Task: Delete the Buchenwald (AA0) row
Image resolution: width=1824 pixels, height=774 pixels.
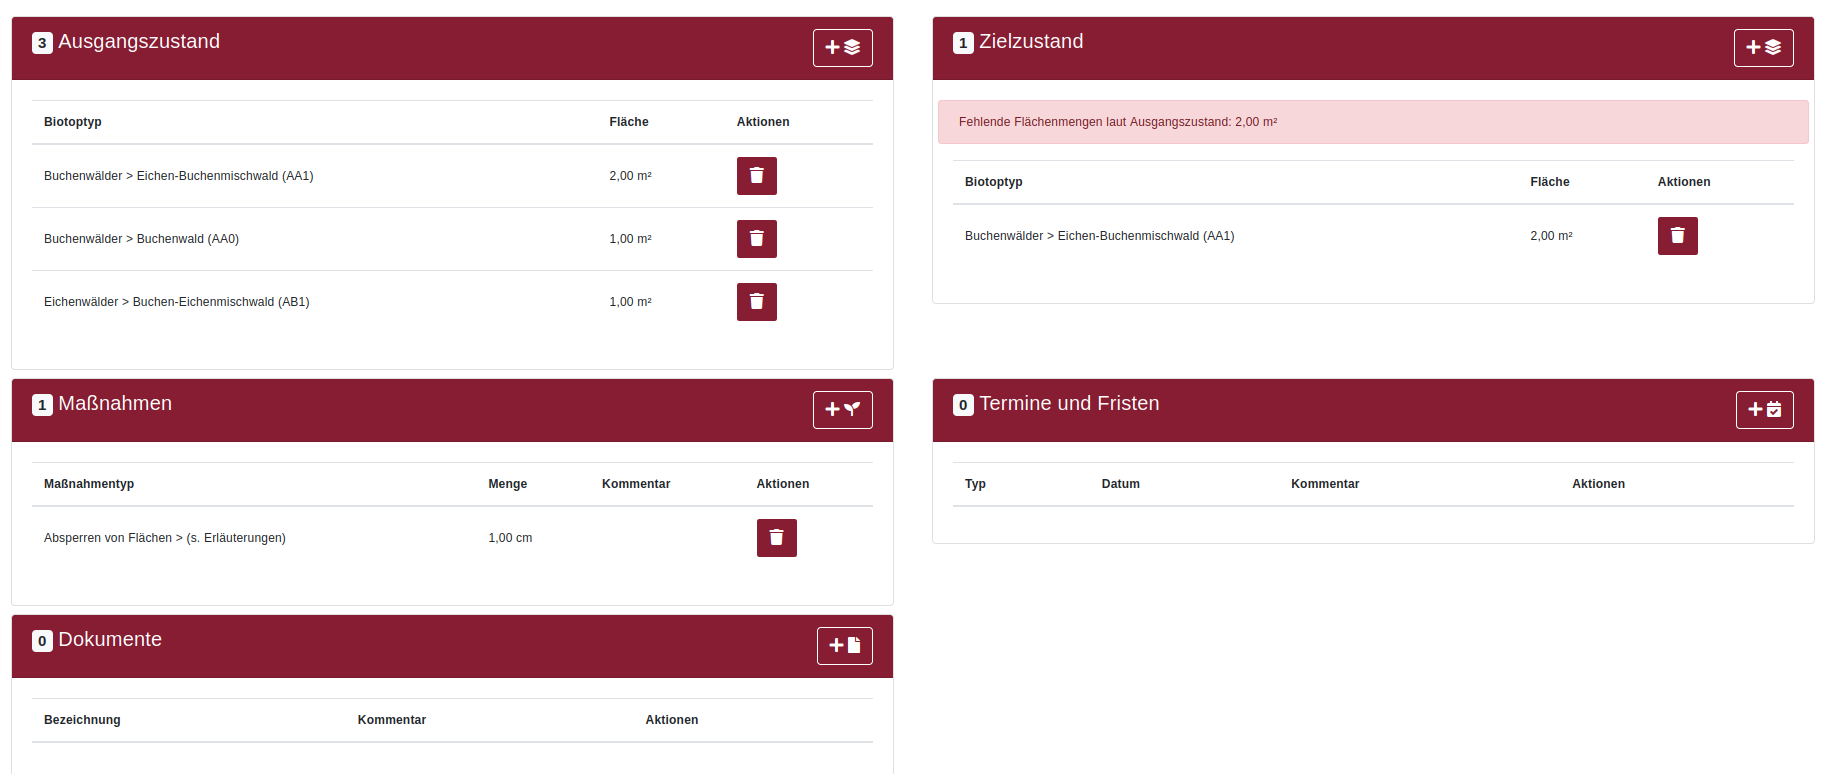Action: [x=756, y=239]
